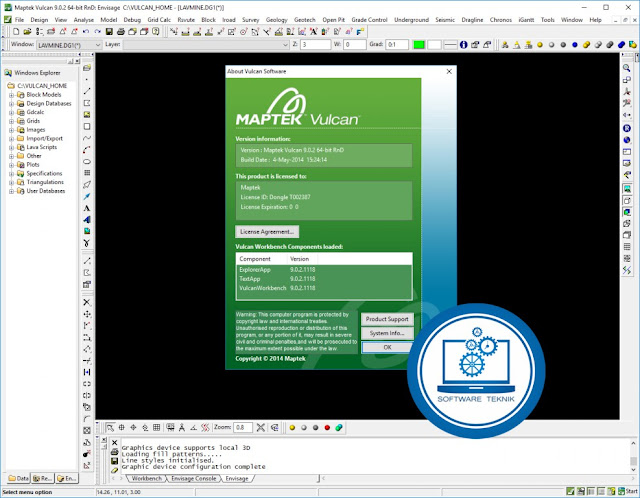Select the Plots folder in explorer tree
The height and width of the screenshot is (498, 640).
click(33, 165)
